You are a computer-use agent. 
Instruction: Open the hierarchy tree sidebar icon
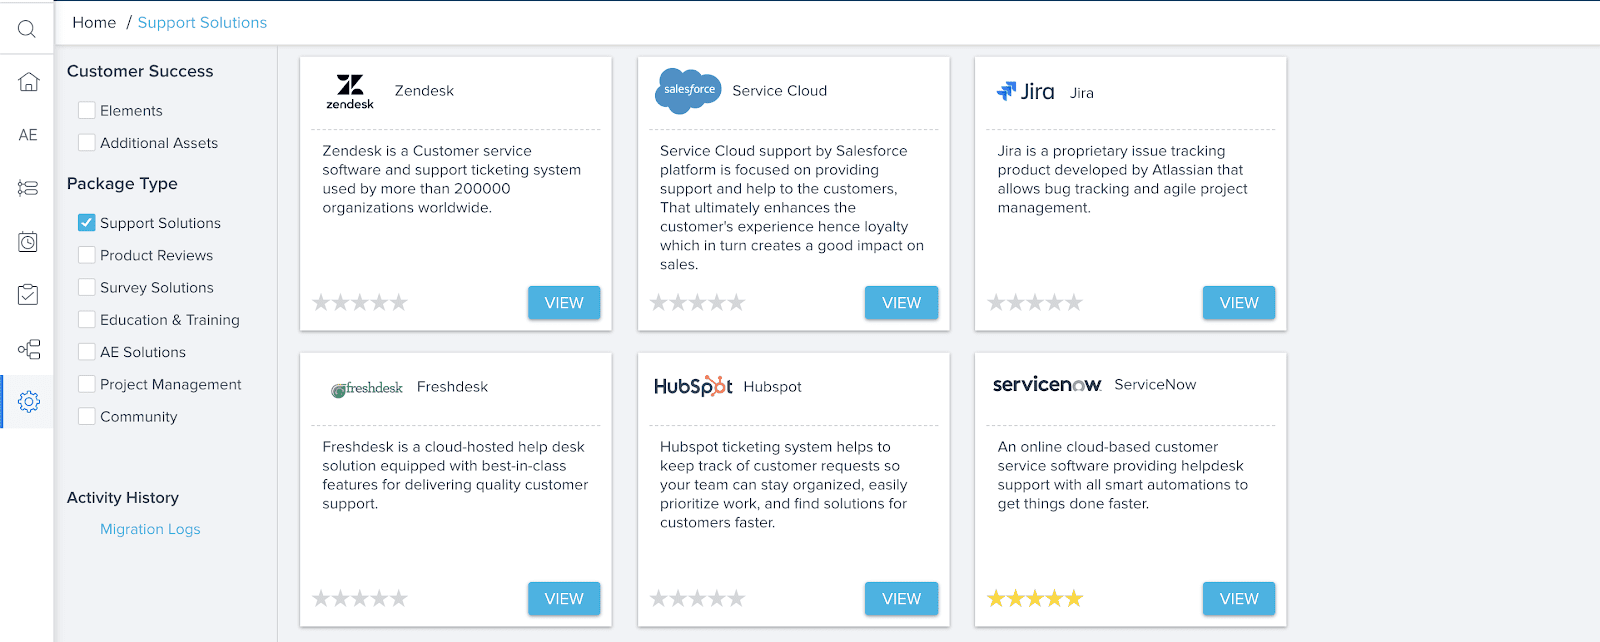point(28,349)
